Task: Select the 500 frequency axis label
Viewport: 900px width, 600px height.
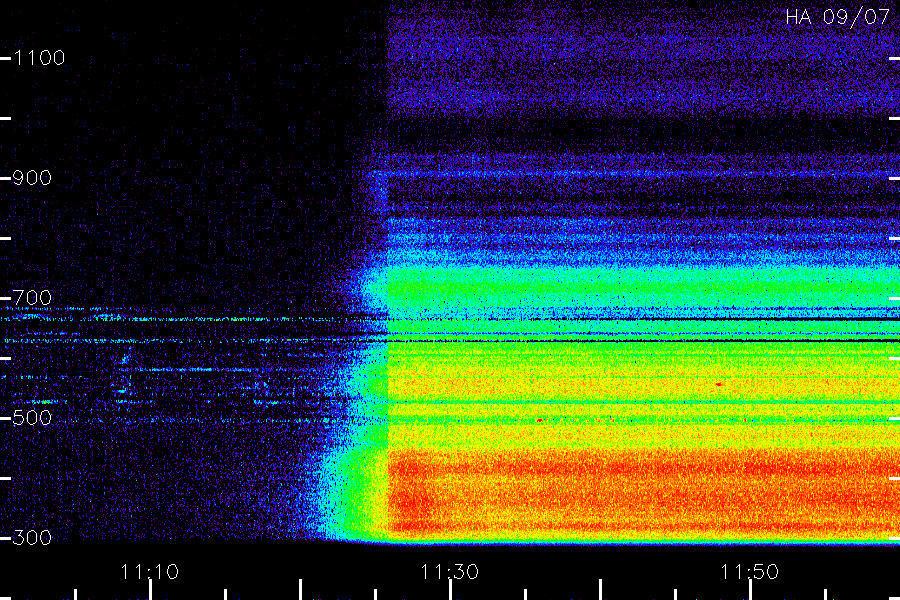Action: tap(32, 418)
